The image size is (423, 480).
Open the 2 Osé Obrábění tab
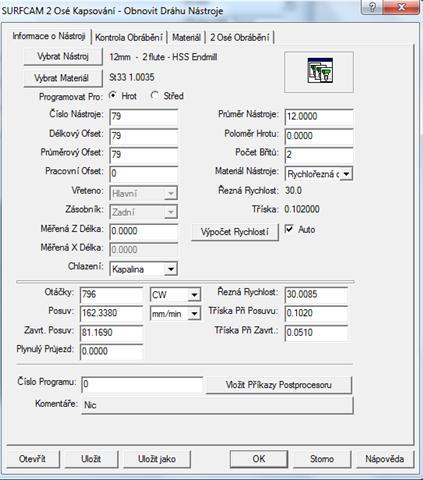click(240, 37)
